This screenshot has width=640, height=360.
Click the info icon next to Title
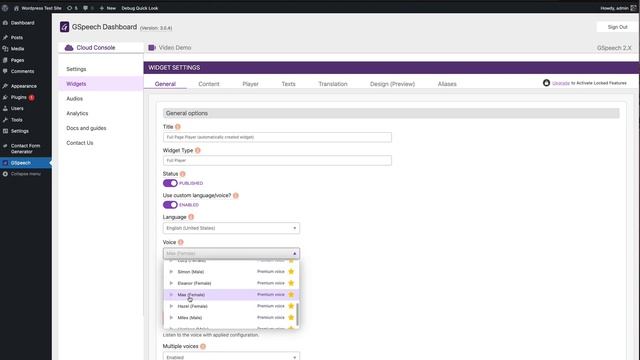[x=178, y=127]
